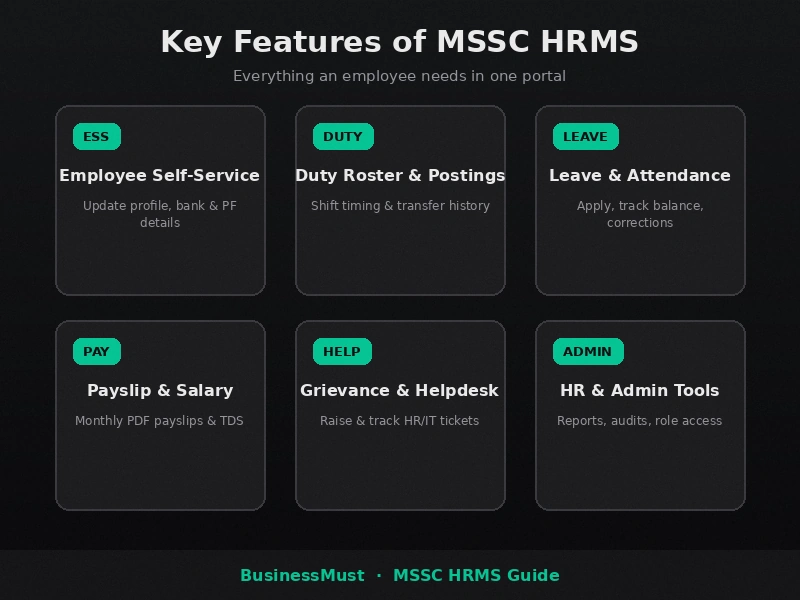Select the Payslip & Salary heading
This screenshot has height=600, width=800.
[160, 390]
